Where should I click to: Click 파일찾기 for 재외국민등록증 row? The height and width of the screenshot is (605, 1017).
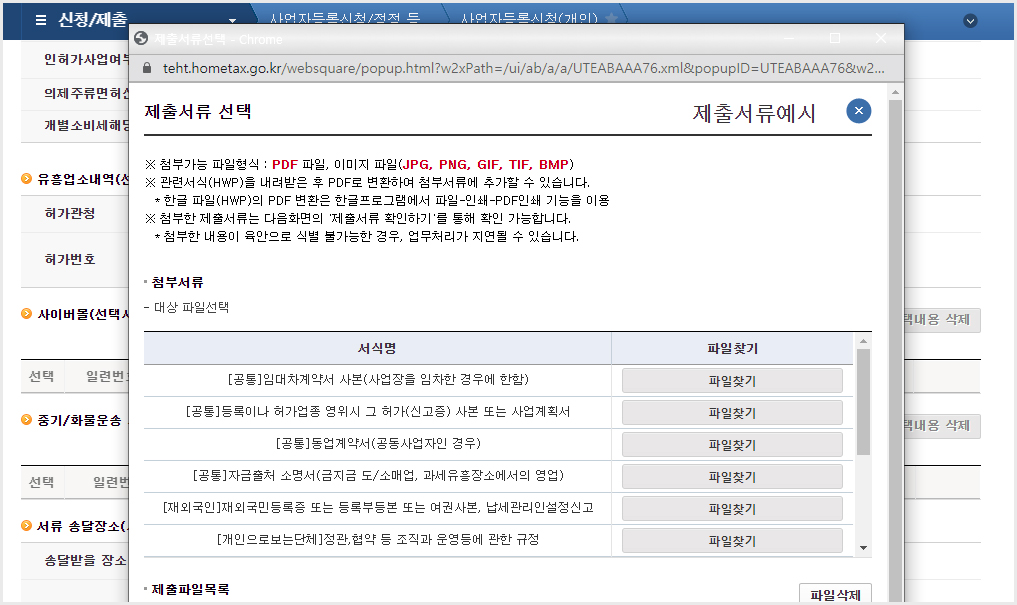coord(732,508)
